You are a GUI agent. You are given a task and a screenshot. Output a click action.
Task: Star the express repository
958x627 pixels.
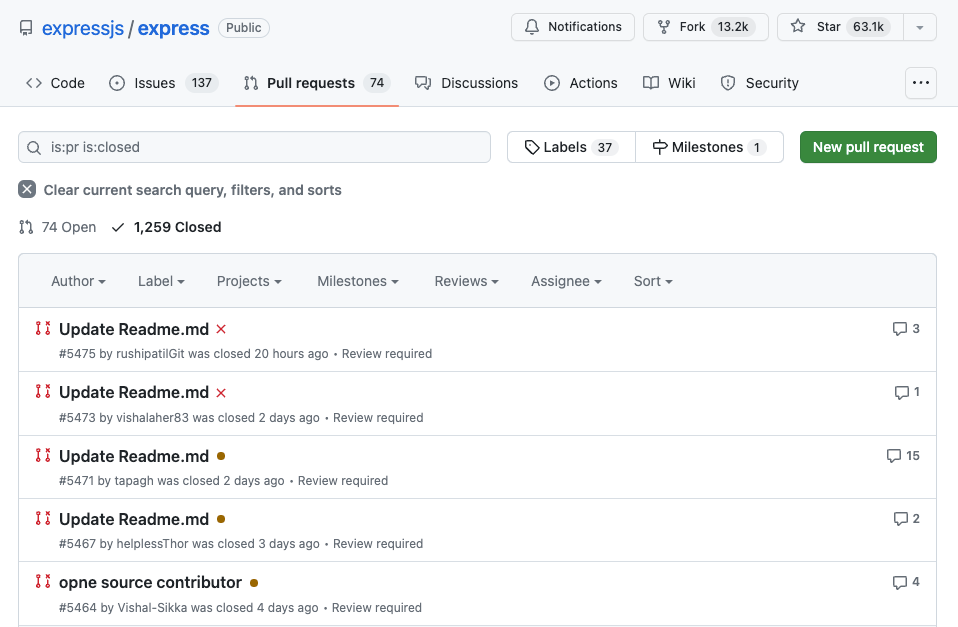840,27
